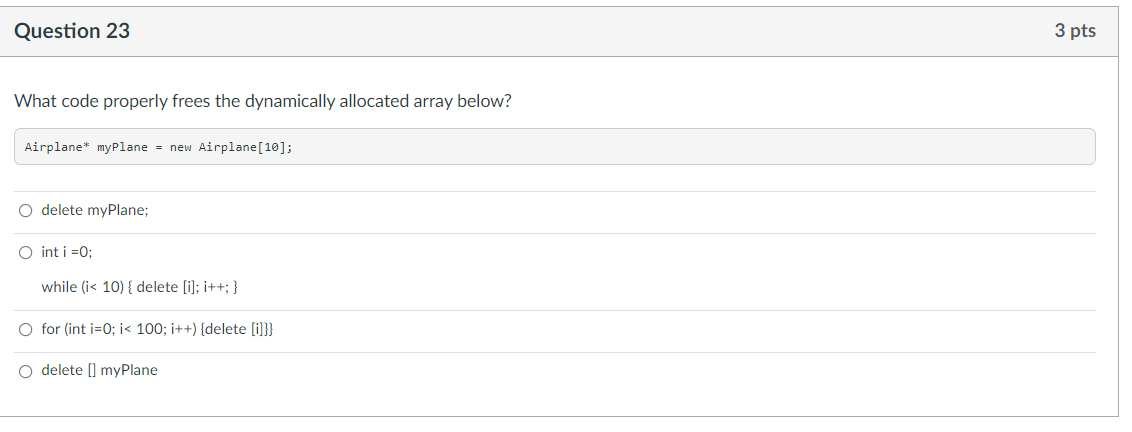
Task: Click the "int i =0;" answer text
Action: click(67, 252)
